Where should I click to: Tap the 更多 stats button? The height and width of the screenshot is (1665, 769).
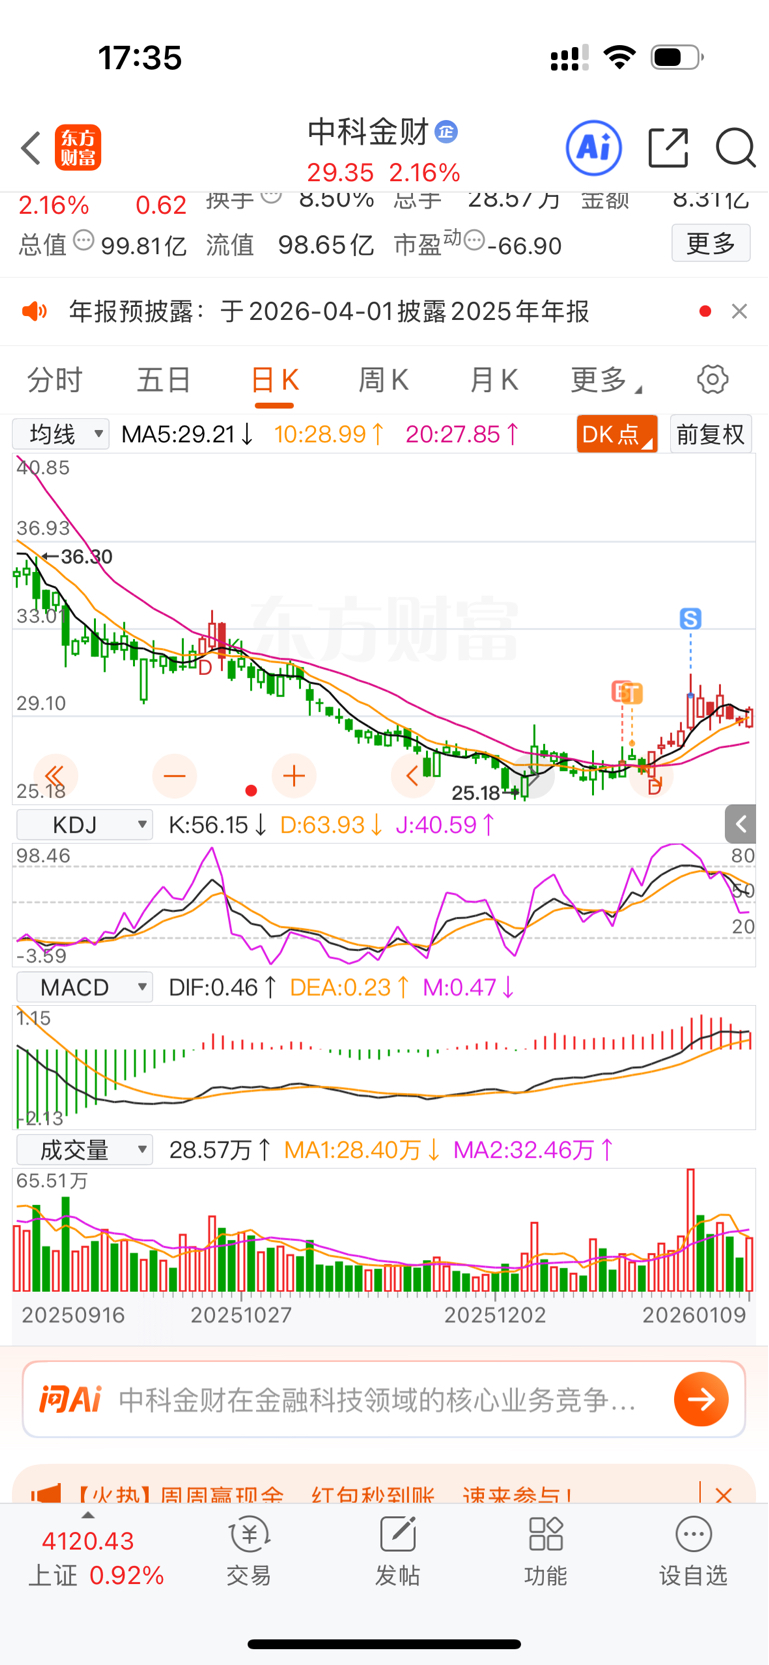710,243
